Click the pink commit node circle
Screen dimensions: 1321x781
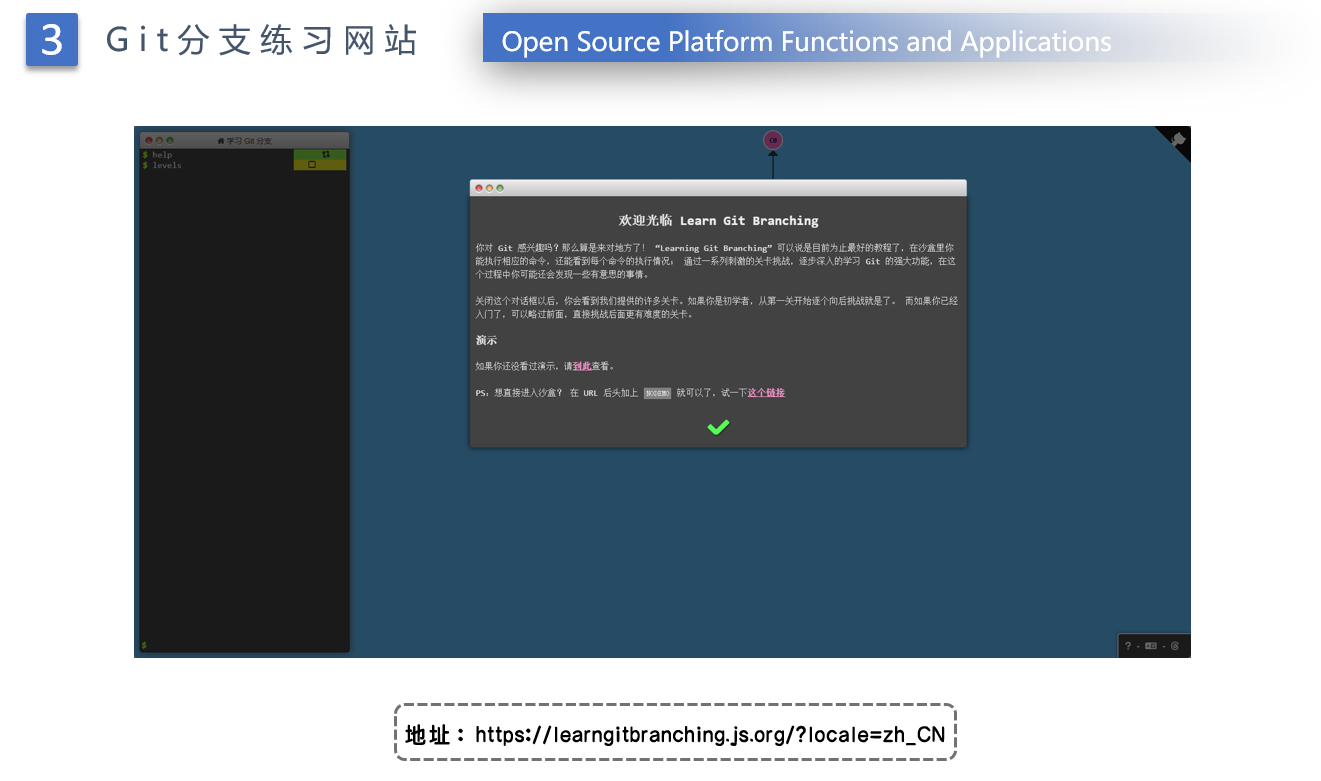click(x=773, y=141)
